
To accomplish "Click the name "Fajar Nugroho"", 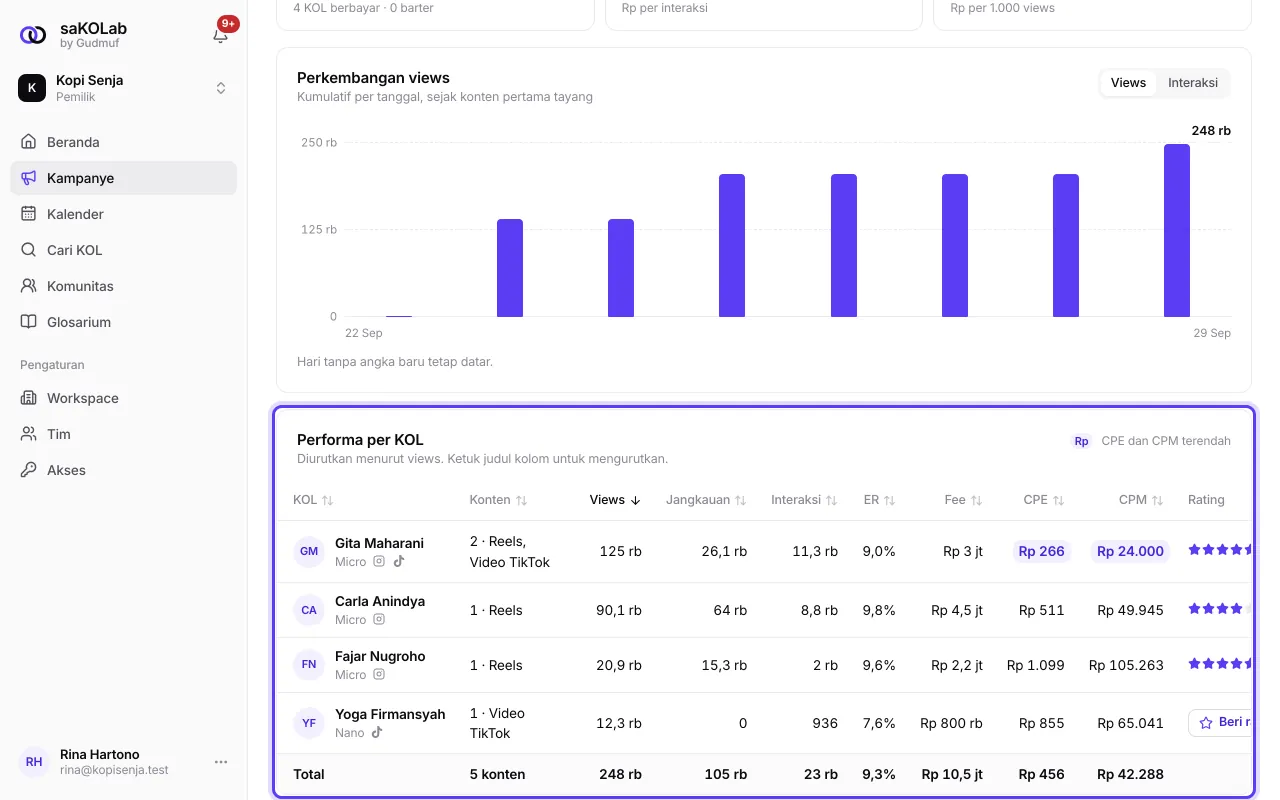I will click(x=380, y=657).
